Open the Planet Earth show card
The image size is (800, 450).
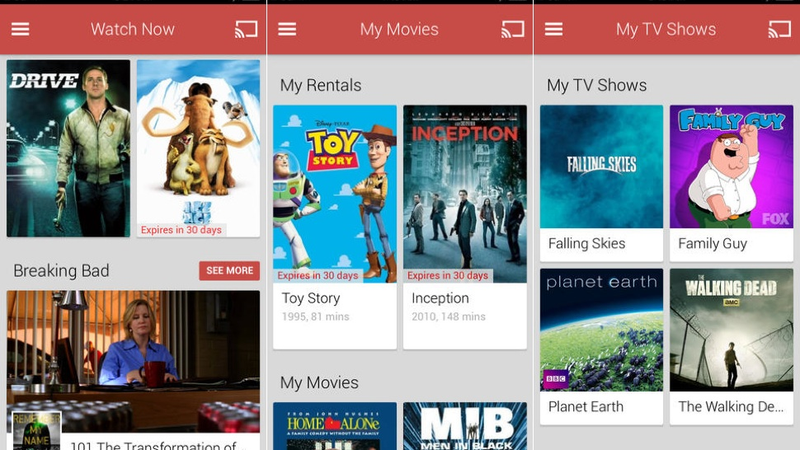pos(602,346)
